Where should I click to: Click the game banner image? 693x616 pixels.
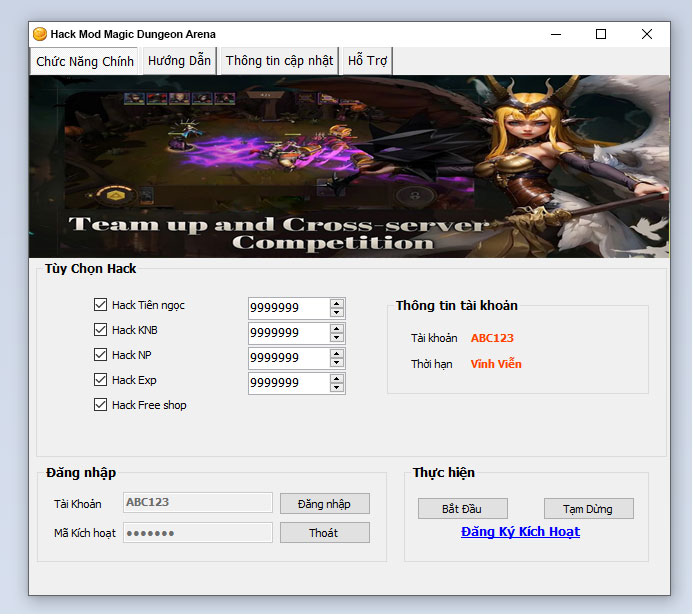click(x=349, y=167)
